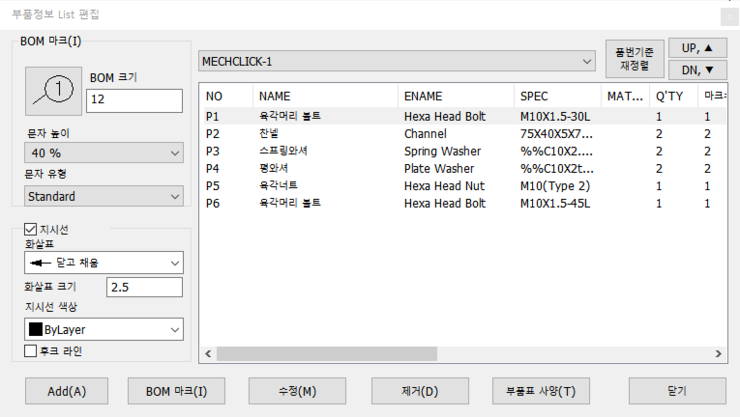The image size is (740, 417).
Task: Click the Add(A) button
Action: (x=67, y=391)
